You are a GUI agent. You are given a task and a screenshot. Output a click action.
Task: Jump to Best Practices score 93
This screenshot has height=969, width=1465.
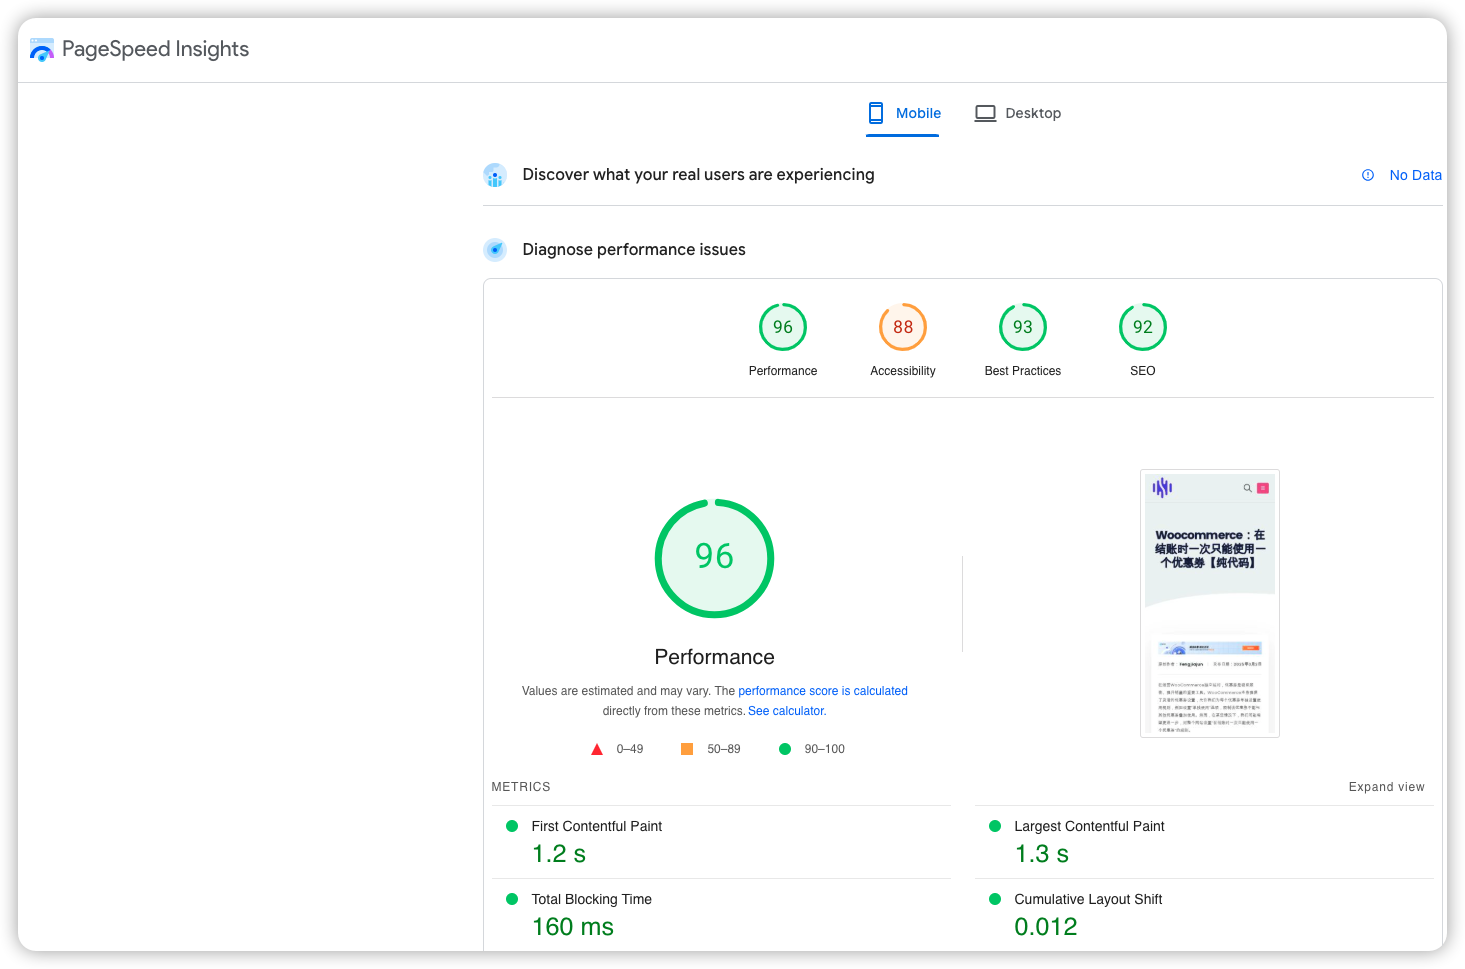(x=1023, y=328)
